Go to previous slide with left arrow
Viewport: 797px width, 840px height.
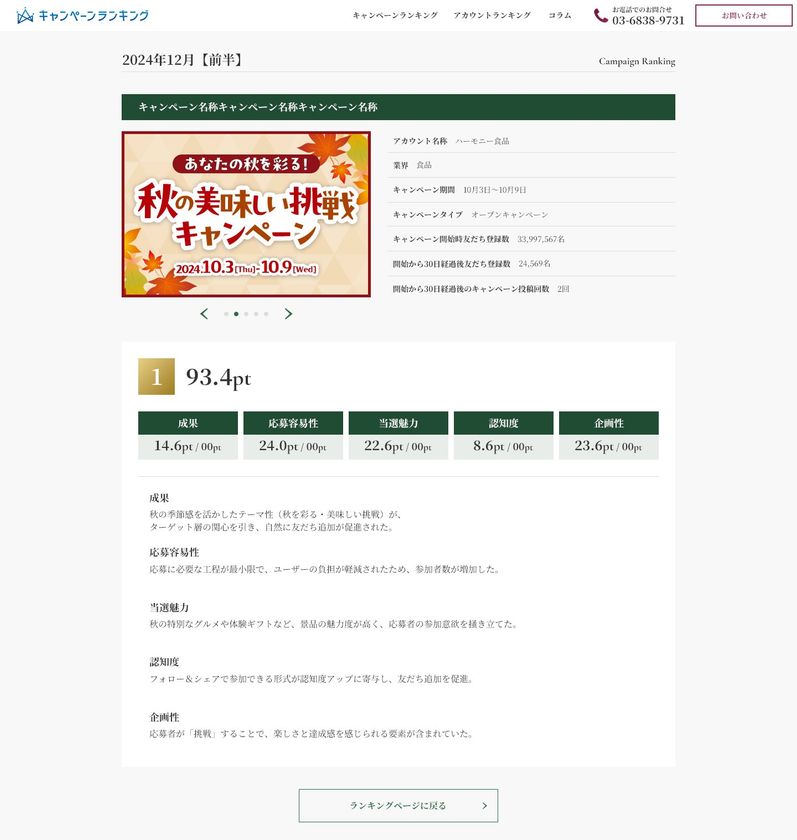point(204,314)
